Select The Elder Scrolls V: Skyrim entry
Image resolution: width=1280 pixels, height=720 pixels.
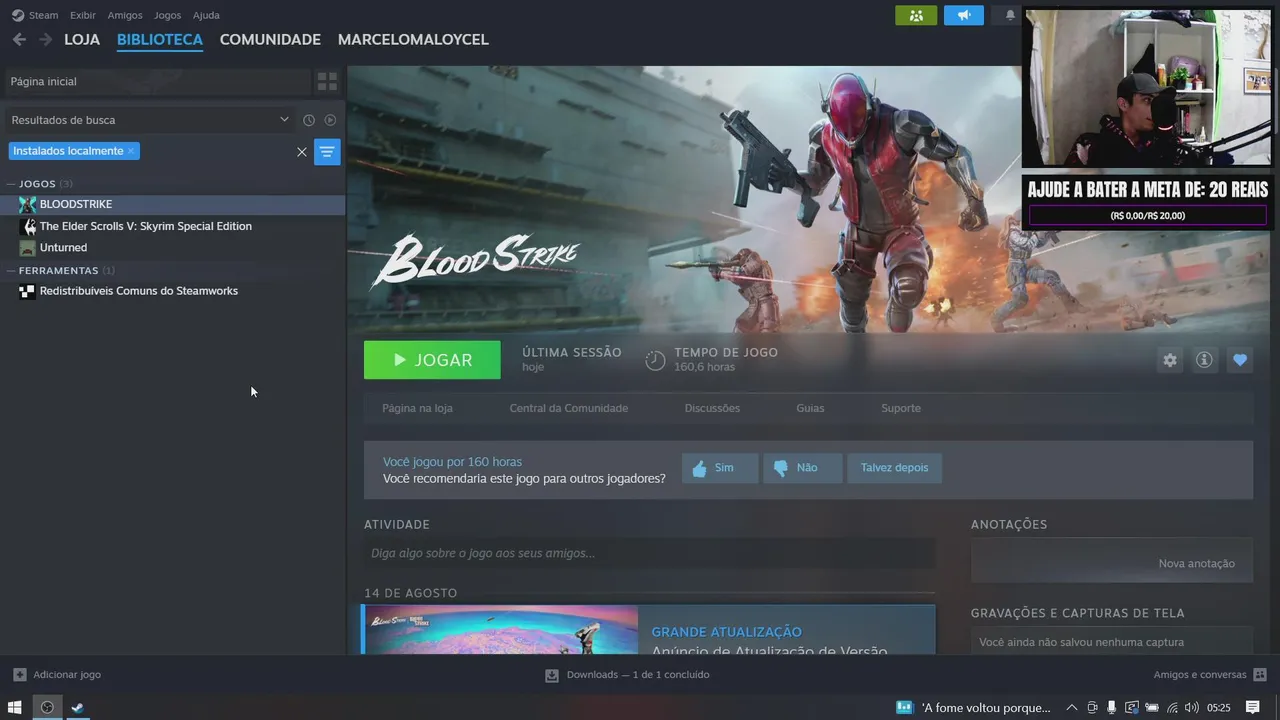[x=146, y=226]
